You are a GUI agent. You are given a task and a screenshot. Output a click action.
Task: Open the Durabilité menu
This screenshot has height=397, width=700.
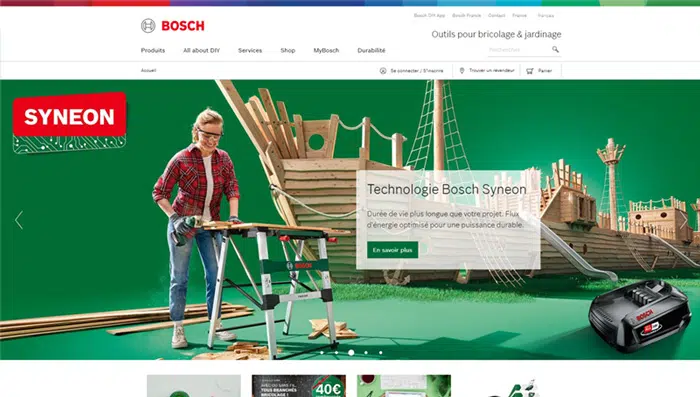click(x=371, y=50)
